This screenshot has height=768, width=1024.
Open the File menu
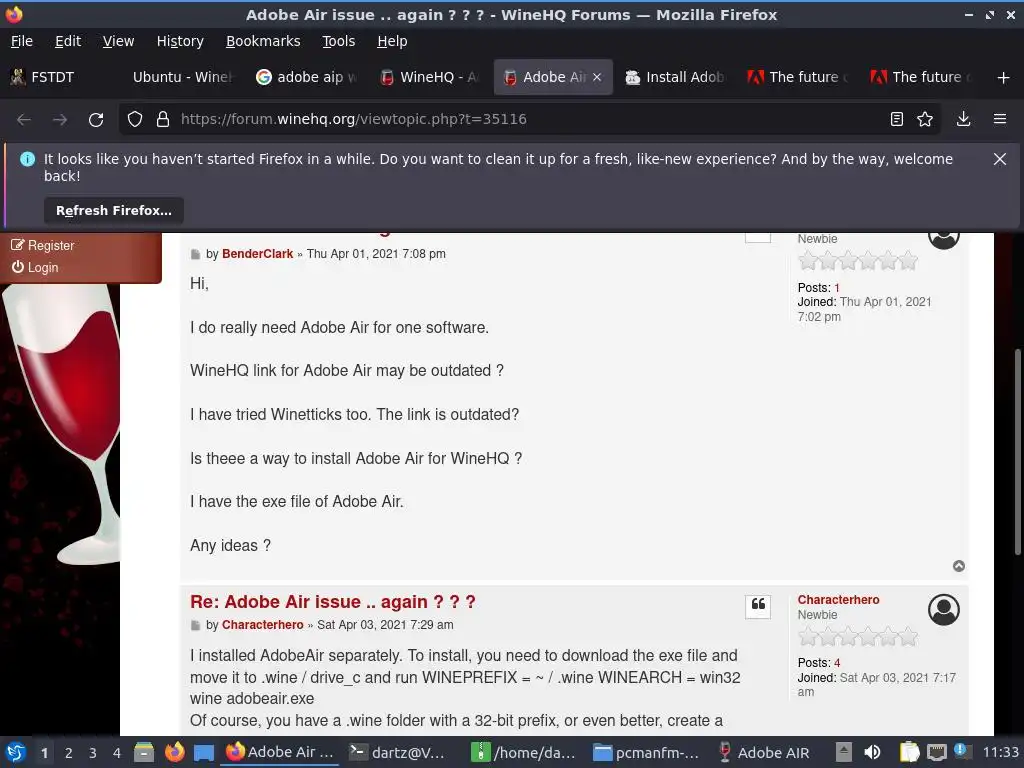pyautogui.click(x=22, y=41)
